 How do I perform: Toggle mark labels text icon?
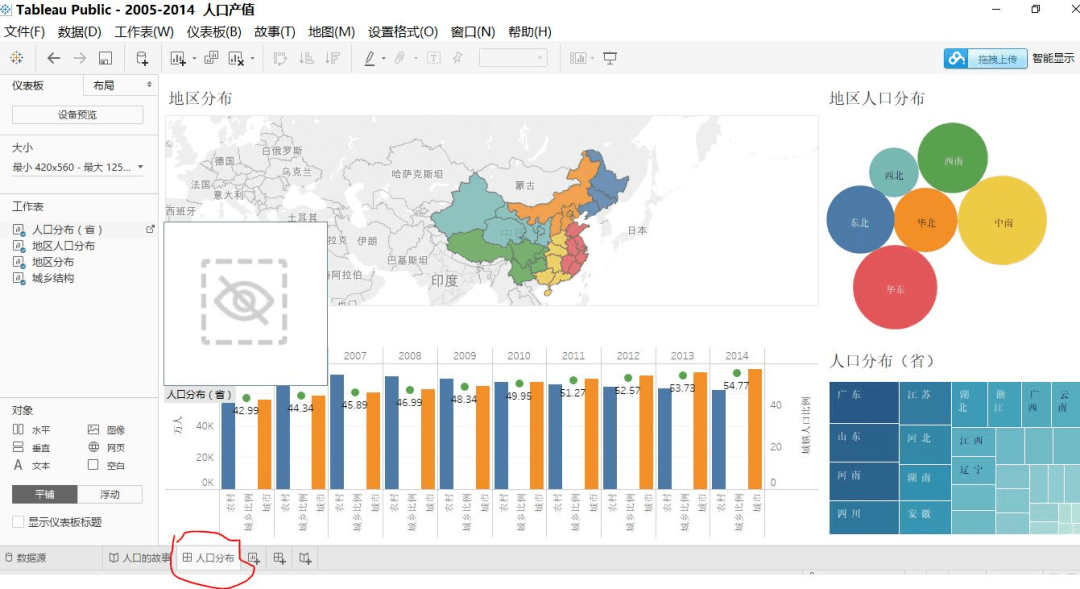point(434,58)
